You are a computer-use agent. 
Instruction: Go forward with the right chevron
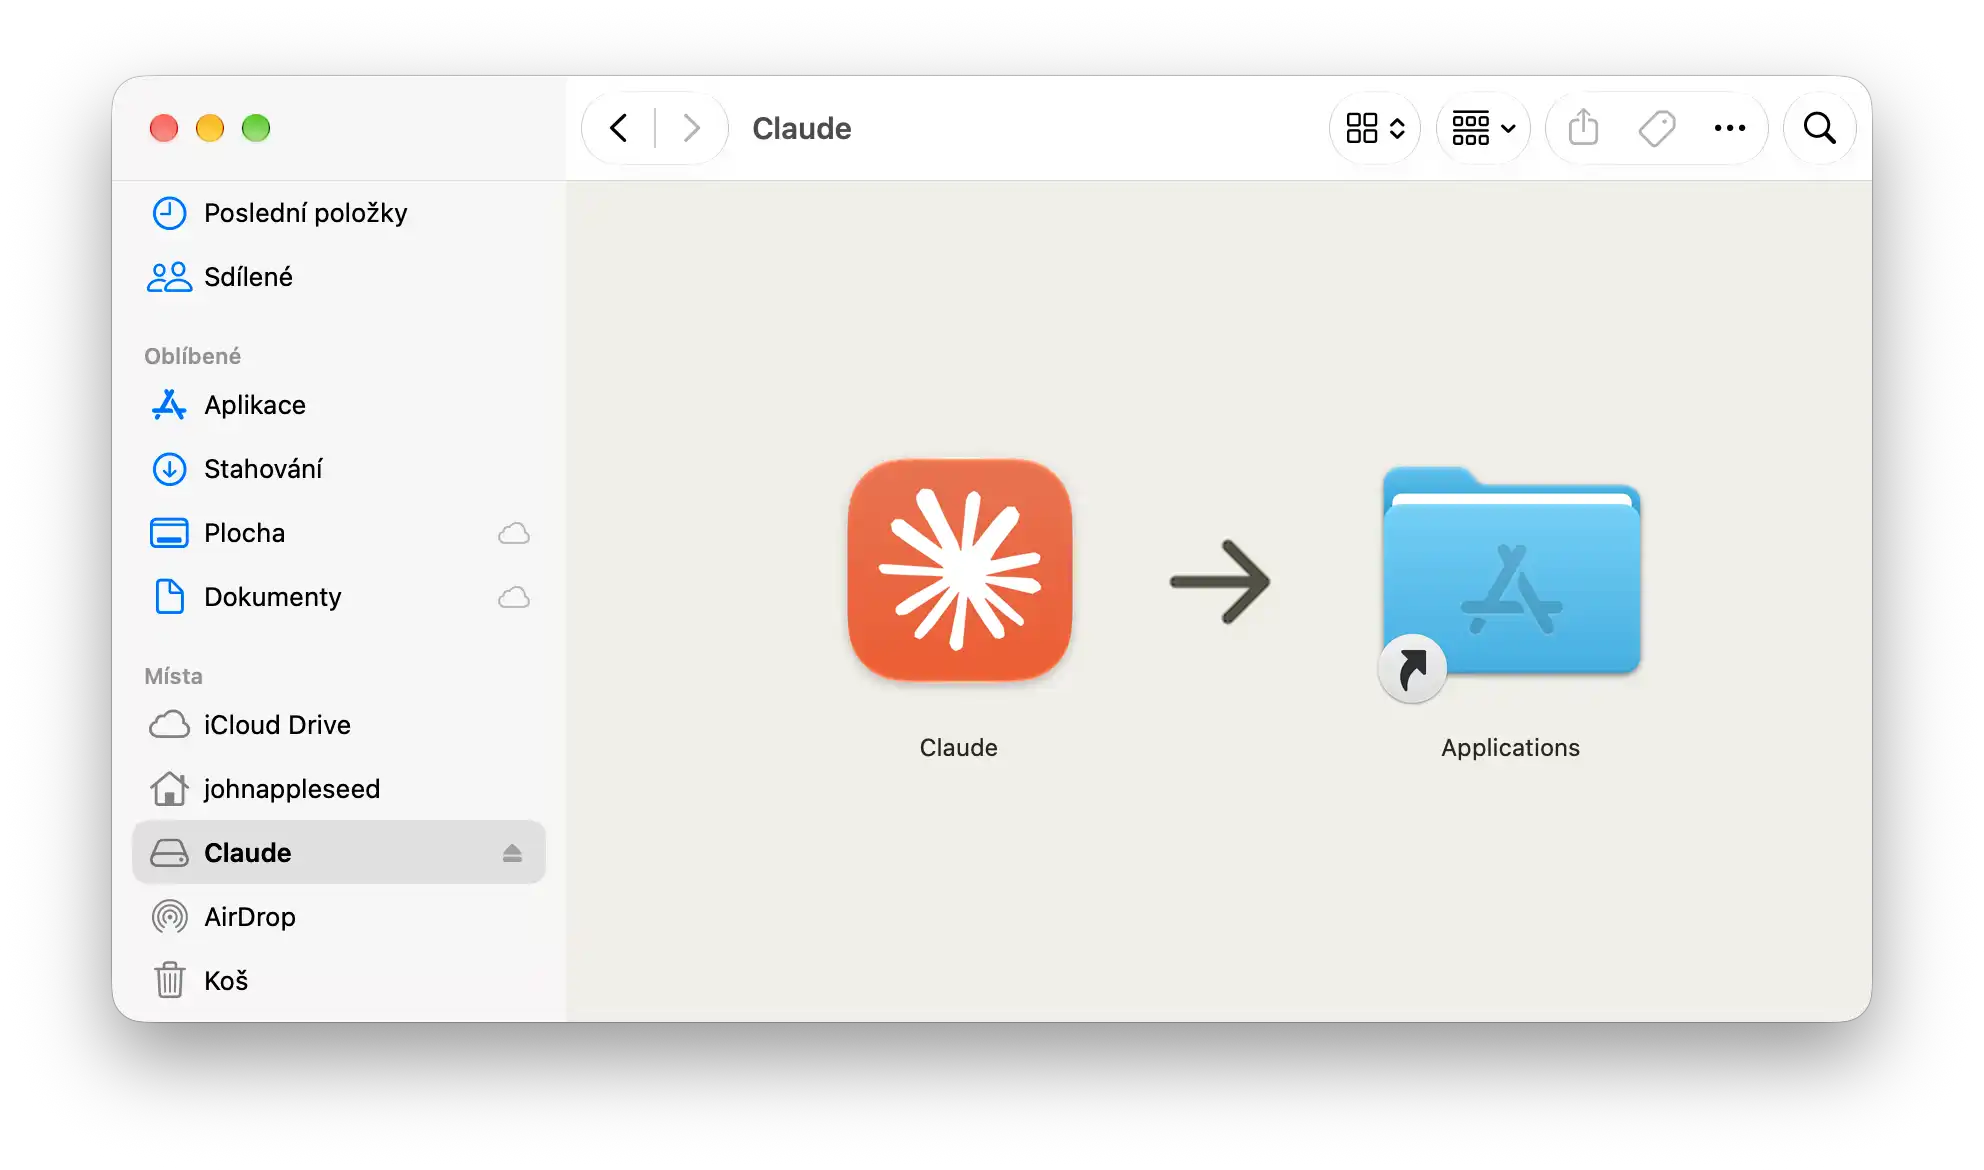691,128
